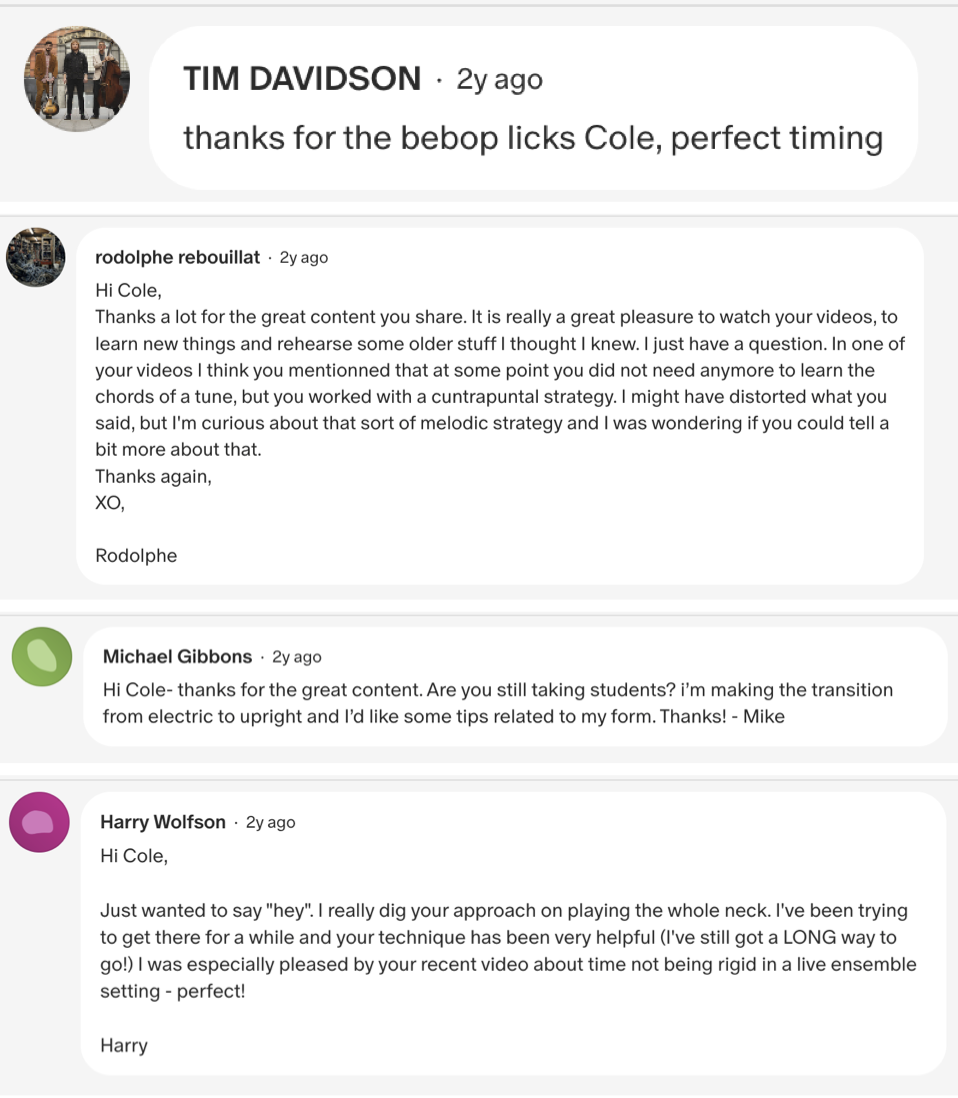958x1098 pixels.
Task: Select rodolphe's comment about cuntrapuntal strategy
Action: 500,383
